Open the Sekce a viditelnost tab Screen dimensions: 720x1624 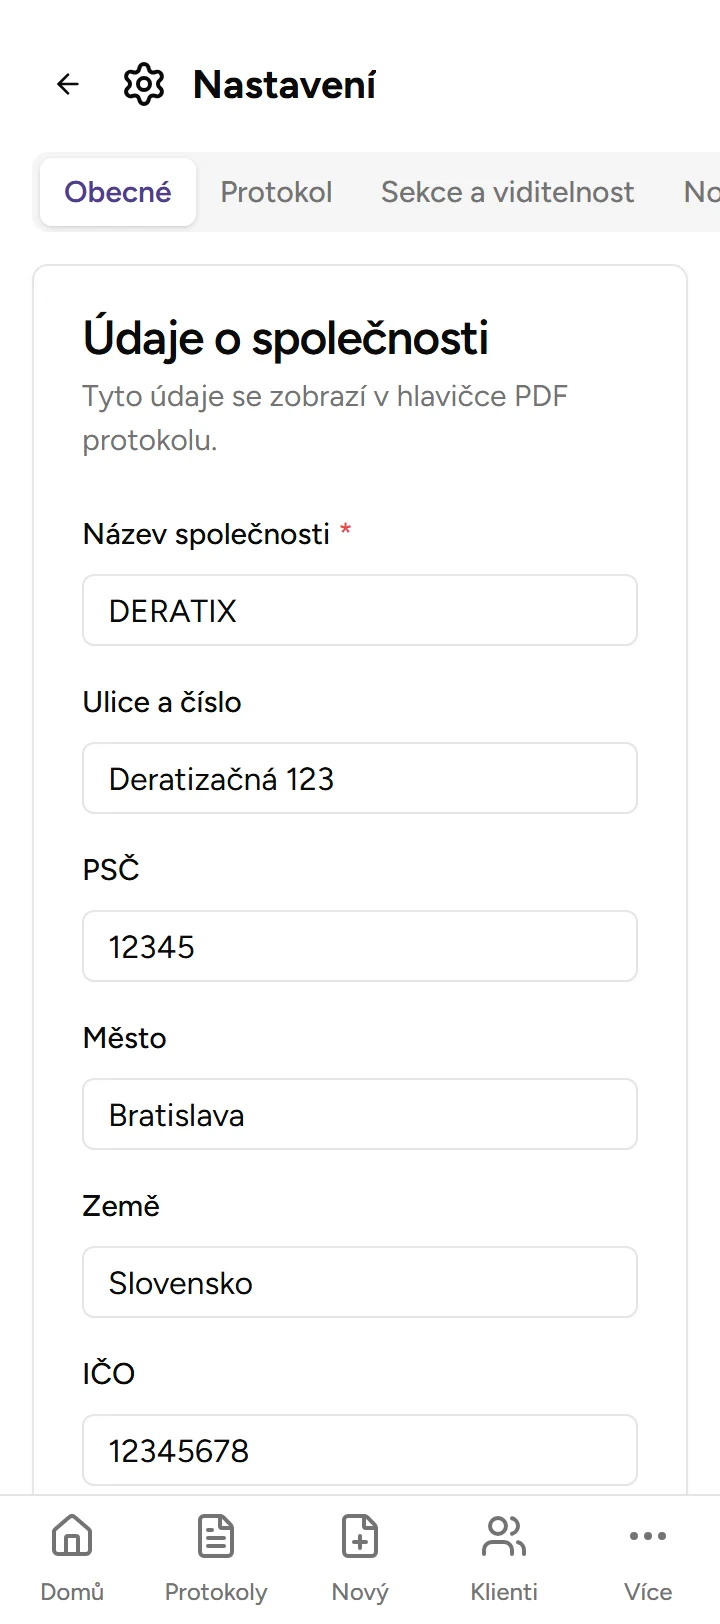507,192
